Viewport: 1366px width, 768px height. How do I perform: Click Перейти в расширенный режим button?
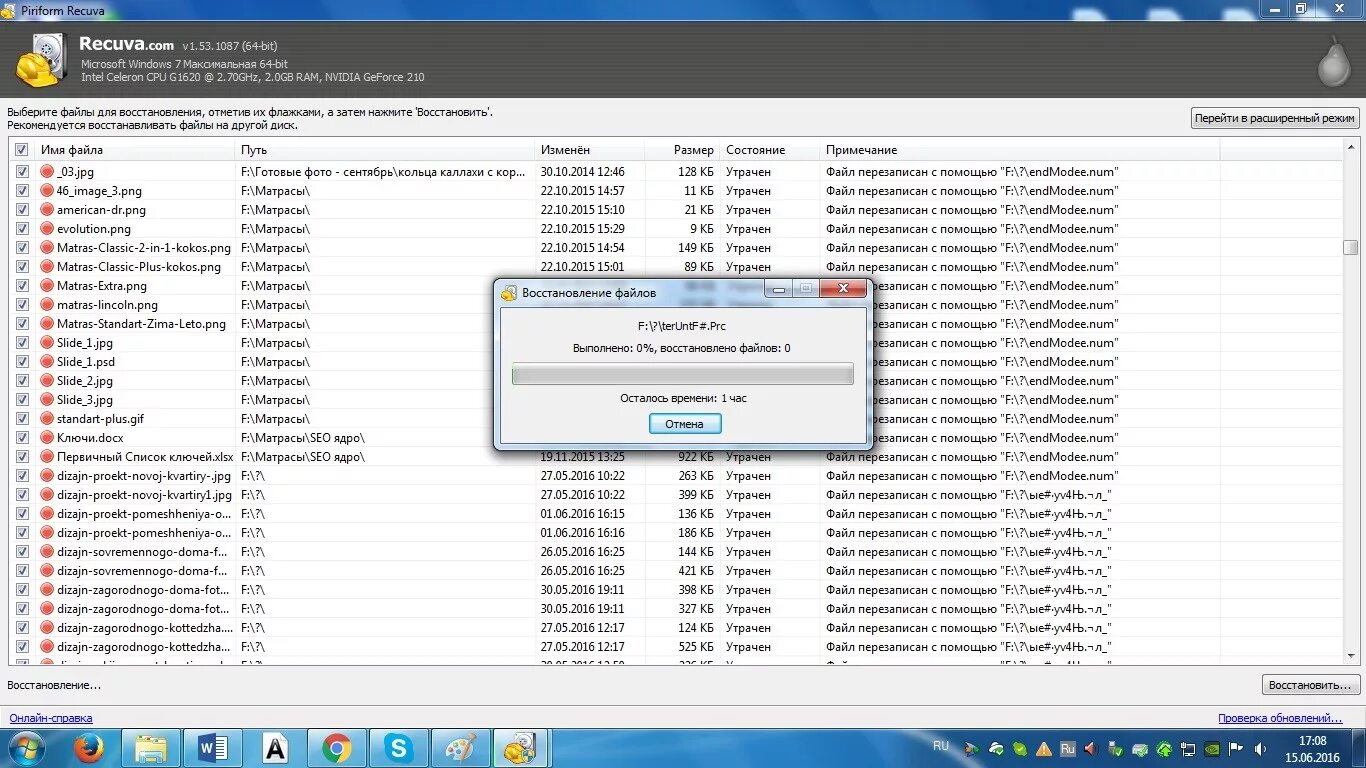(x=1275, y=118)
